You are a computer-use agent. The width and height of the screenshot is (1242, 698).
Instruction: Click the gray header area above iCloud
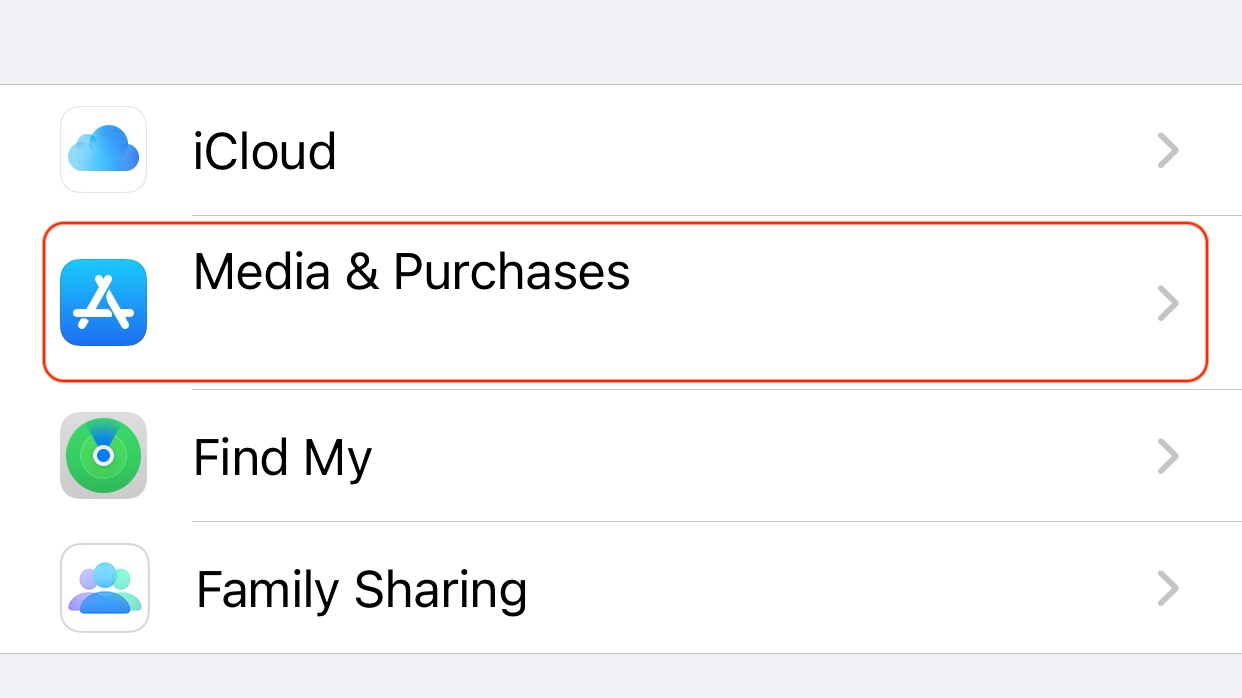pos(620,42)
